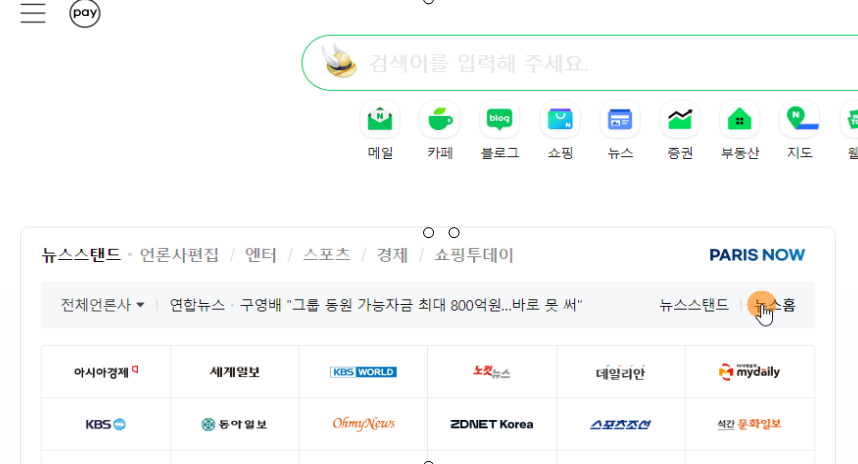
Task: Open the 스포츠조선 press logo
Action: tap(621, 424)
